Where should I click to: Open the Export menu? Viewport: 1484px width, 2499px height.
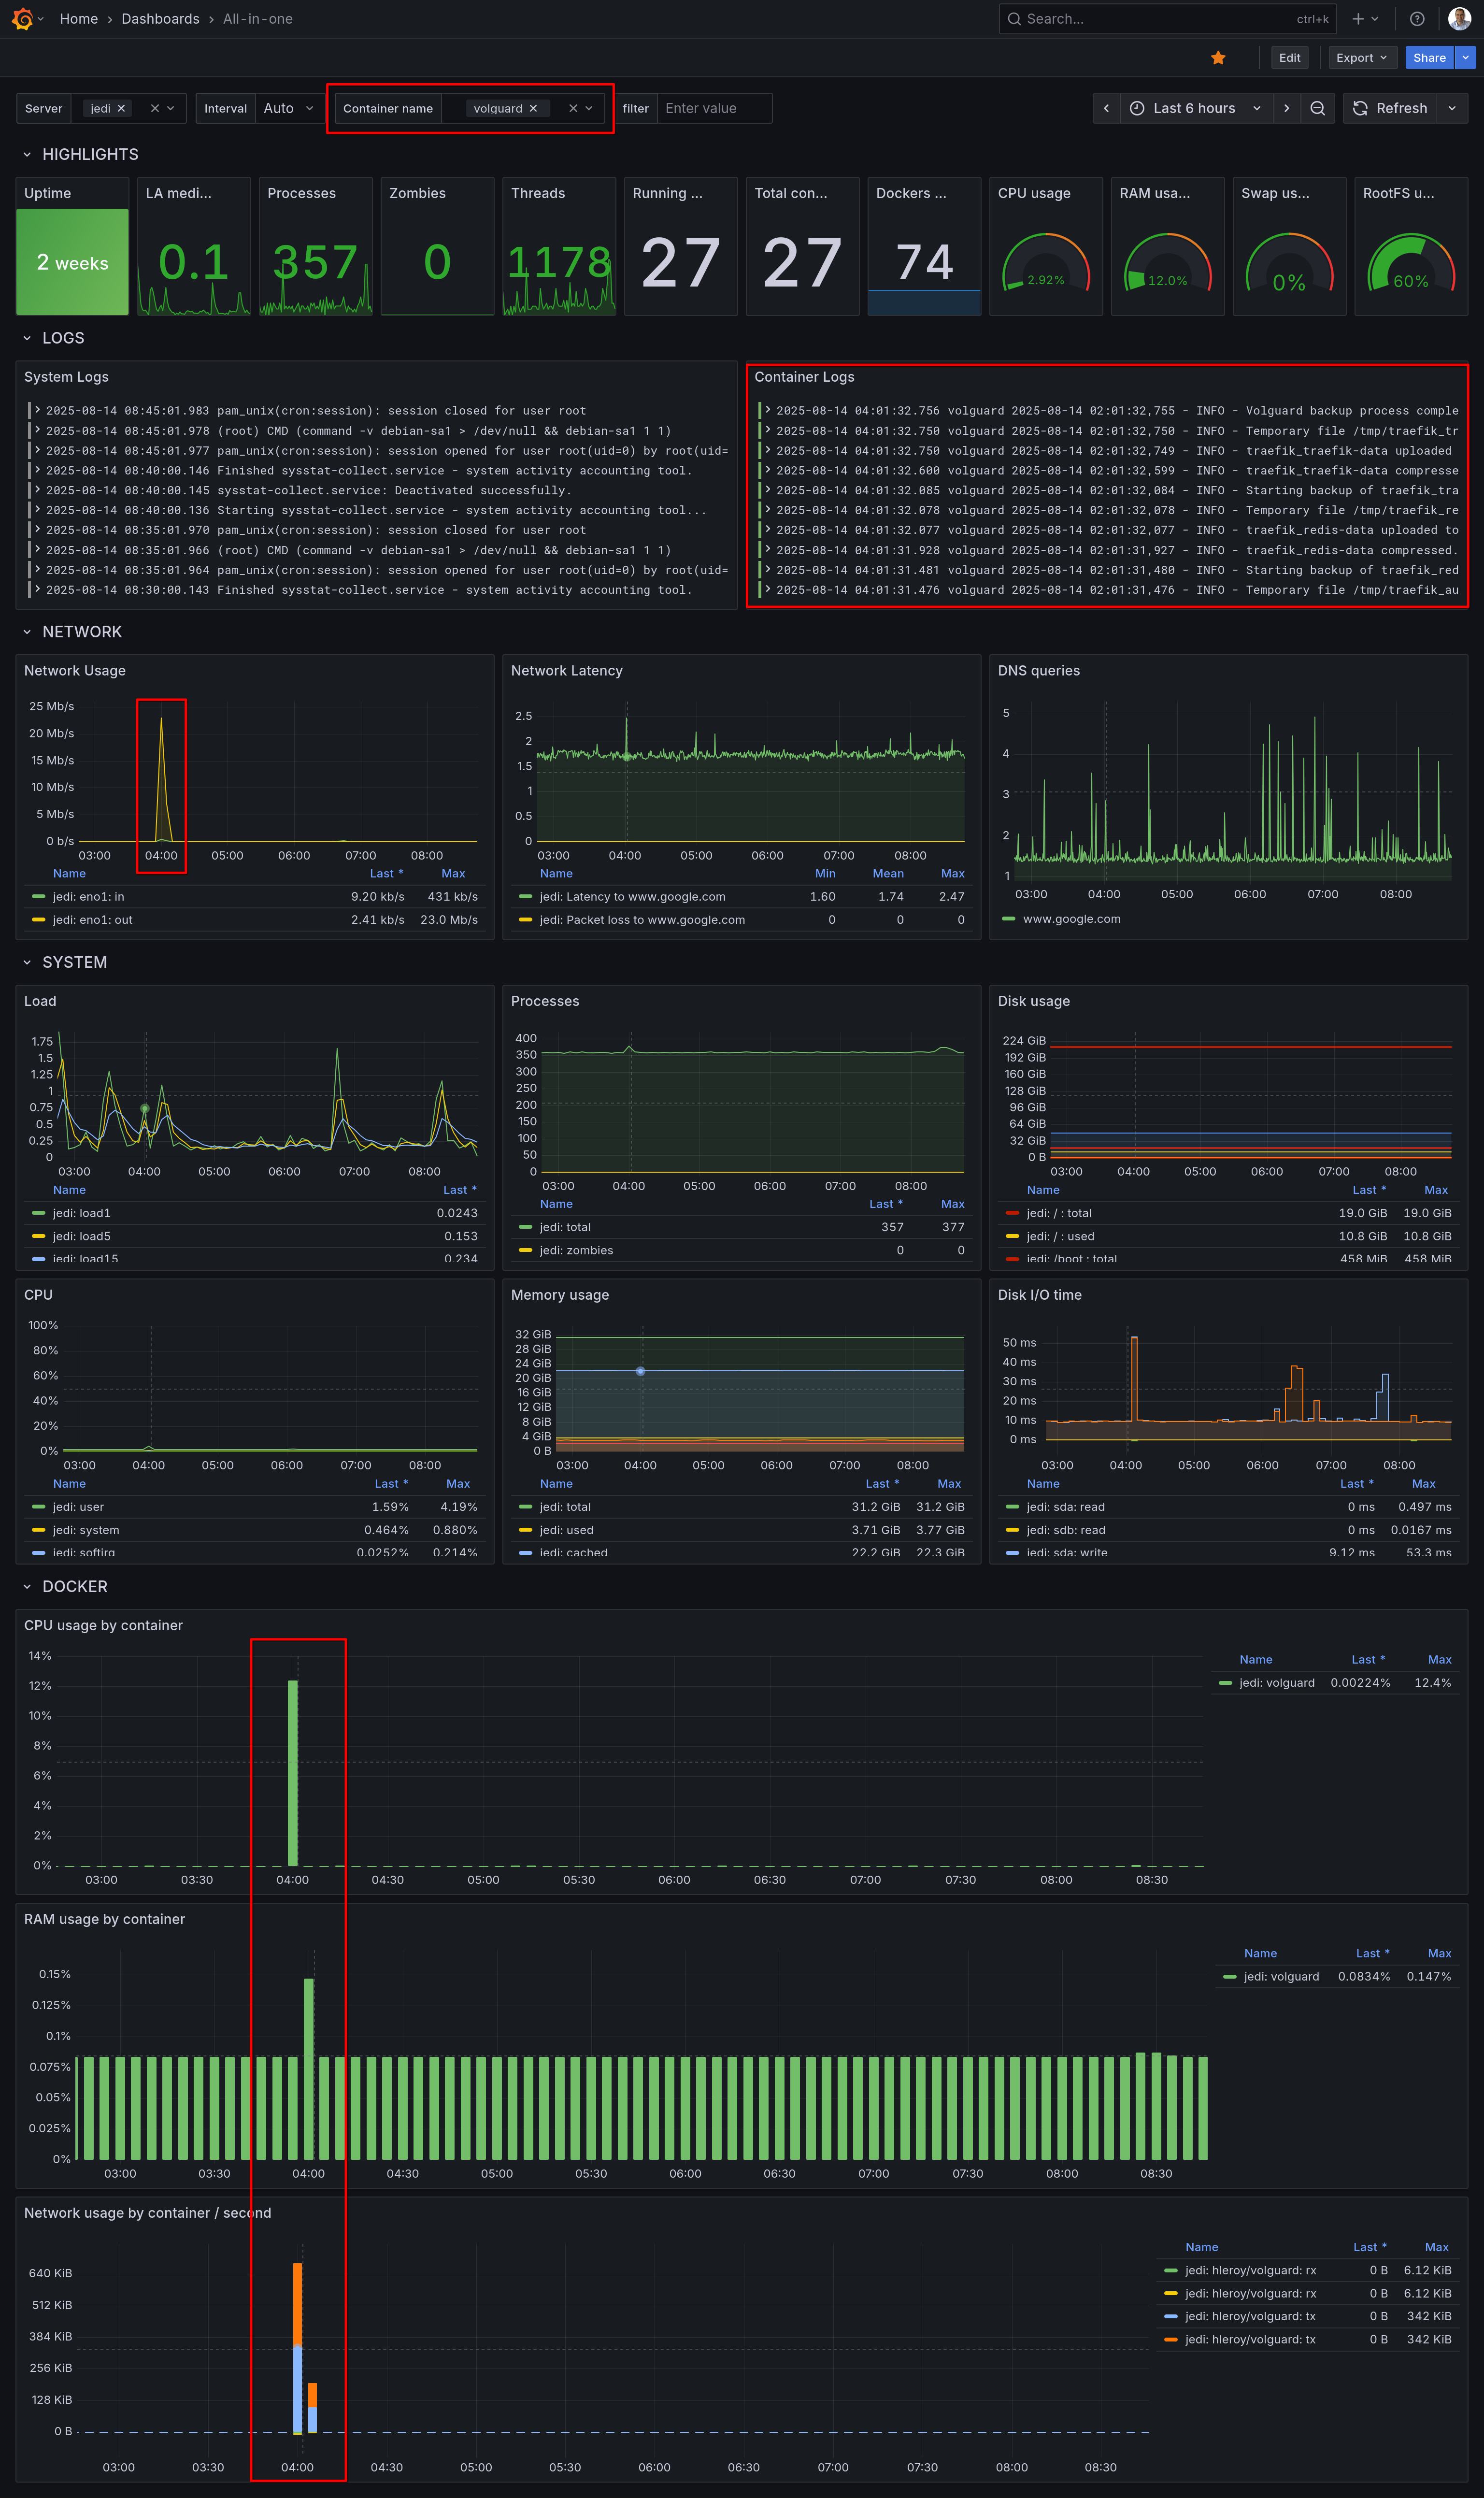click(1360, 58)
